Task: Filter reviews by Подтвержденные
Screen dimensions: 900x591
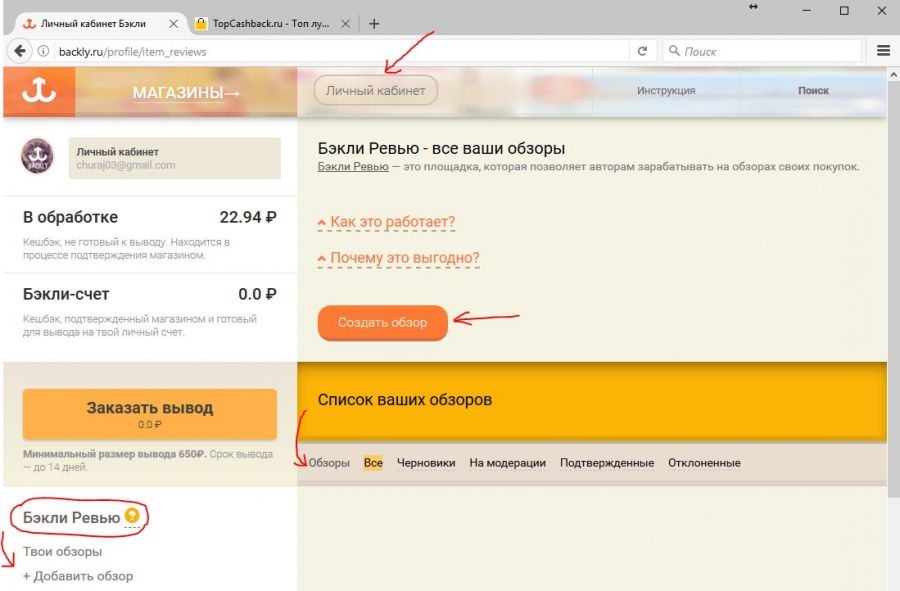Action: point(607,462)
